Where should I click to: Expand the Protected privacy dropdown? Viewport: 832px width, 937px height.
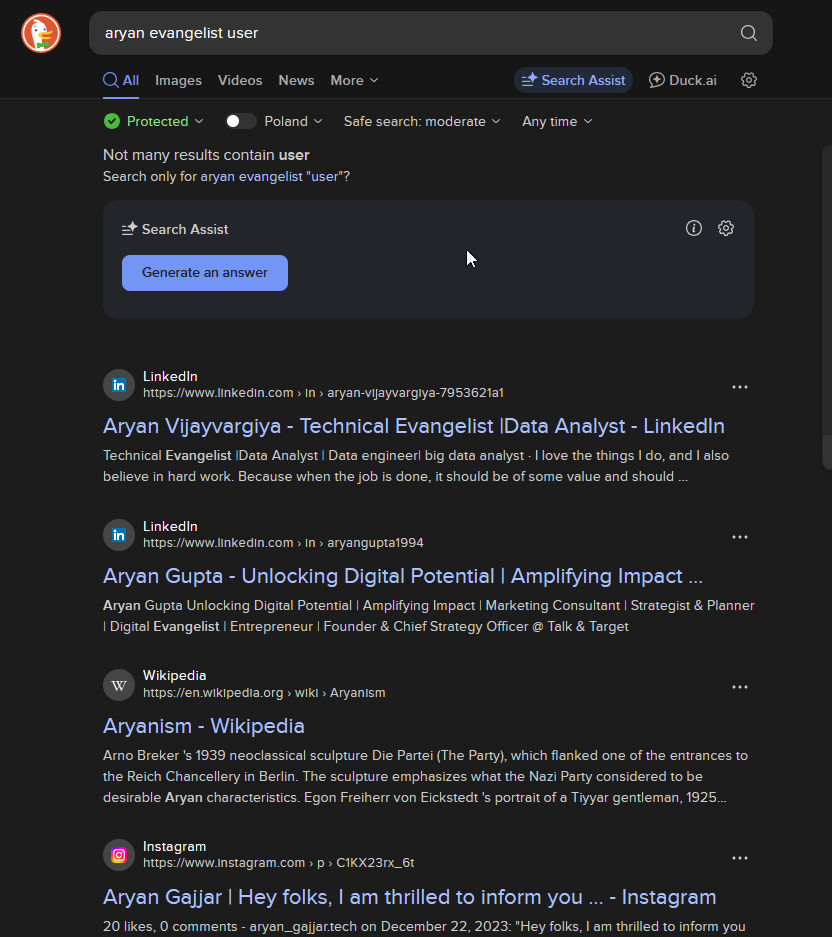point(154,121)
